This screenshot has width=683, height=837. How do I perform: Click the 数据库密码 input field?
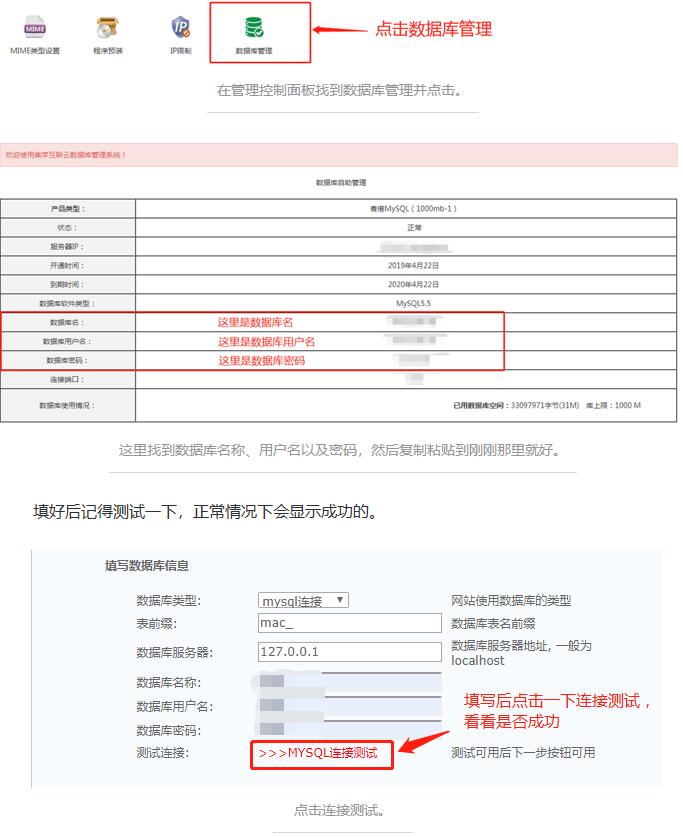[350, 729]
